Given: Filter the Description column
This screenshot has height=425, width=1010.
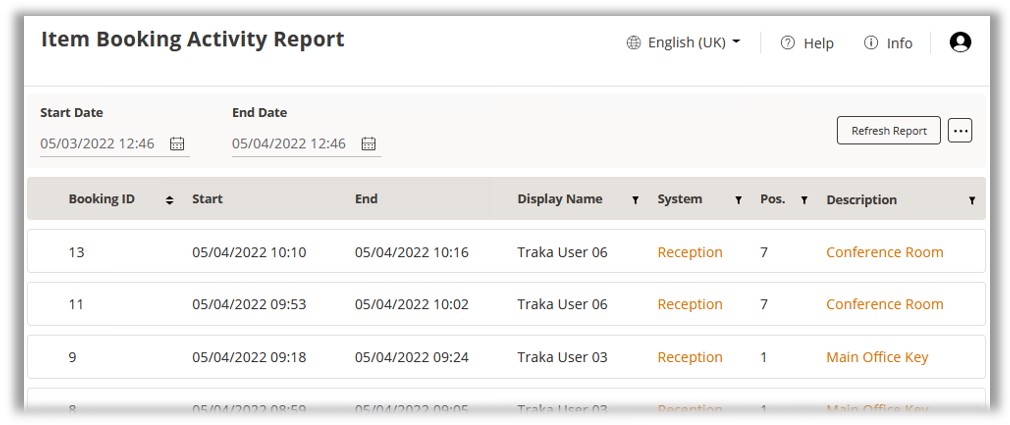Looking at the screenshot, I should pos(971,200).
